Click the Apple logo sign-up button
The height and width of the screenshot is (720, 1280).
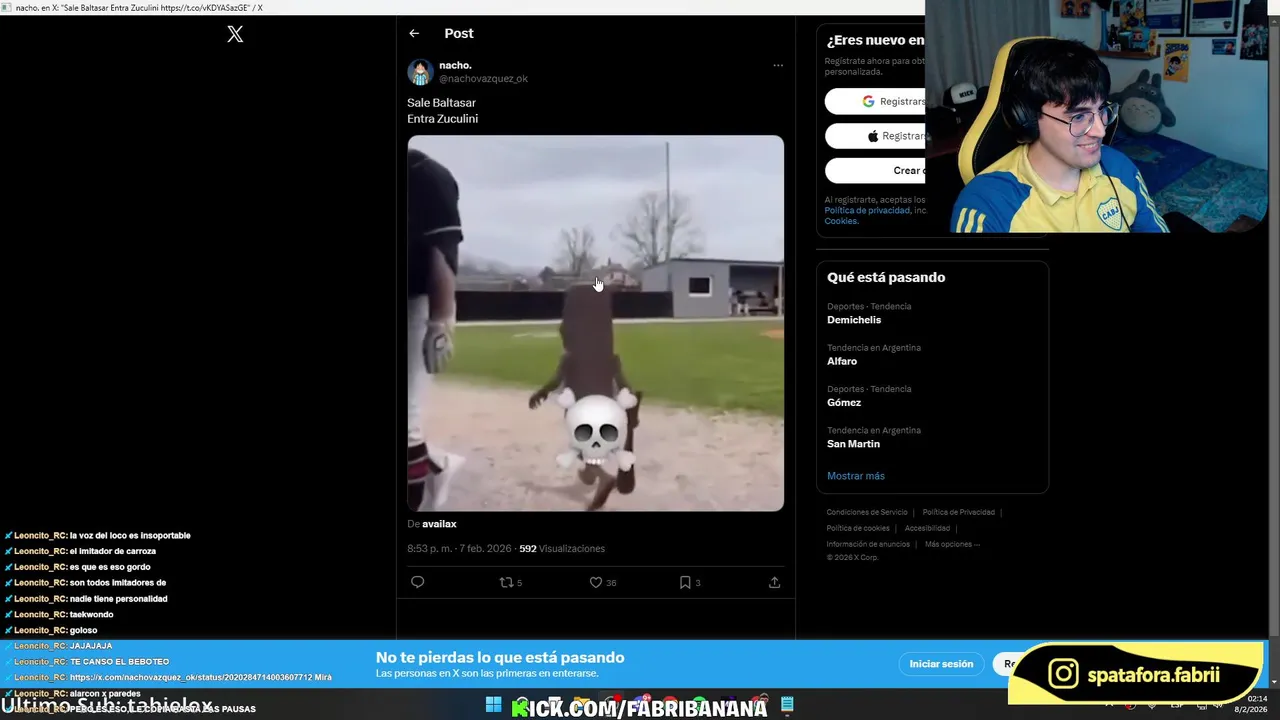pyautogui.click(x=875, y=136)
